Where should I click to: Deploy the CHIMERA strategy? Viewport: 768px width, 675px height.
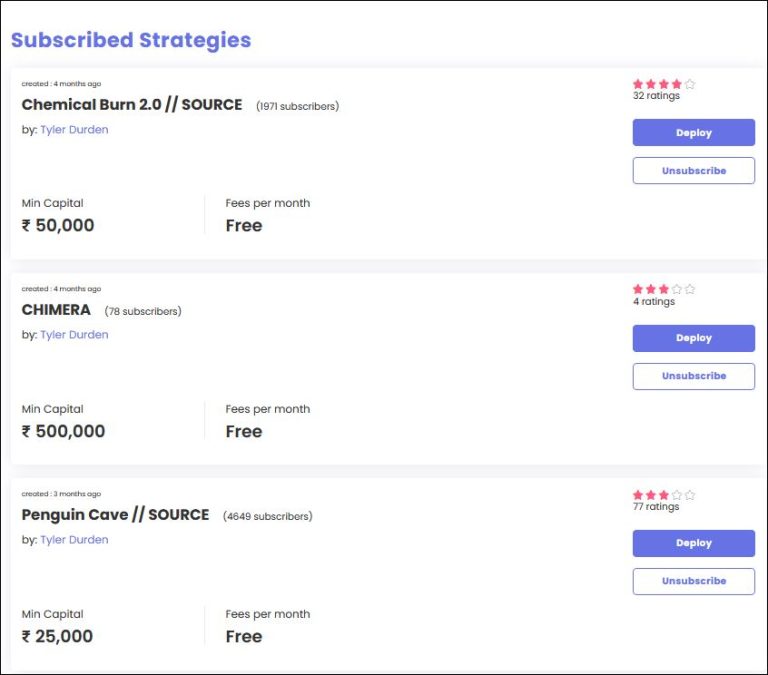pyautogui.click(x=693, y=338)
